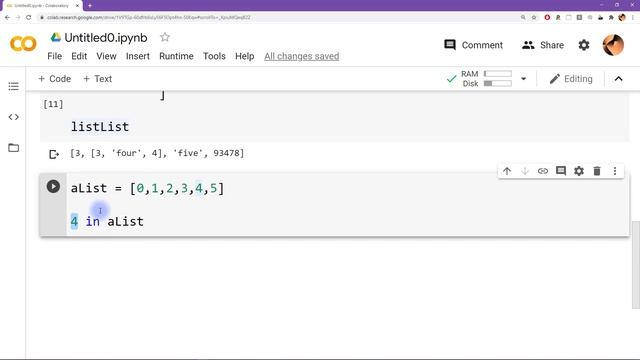Screen dimensions: 640x360
Task: Open the Edit menu
Action: point(79,56)
